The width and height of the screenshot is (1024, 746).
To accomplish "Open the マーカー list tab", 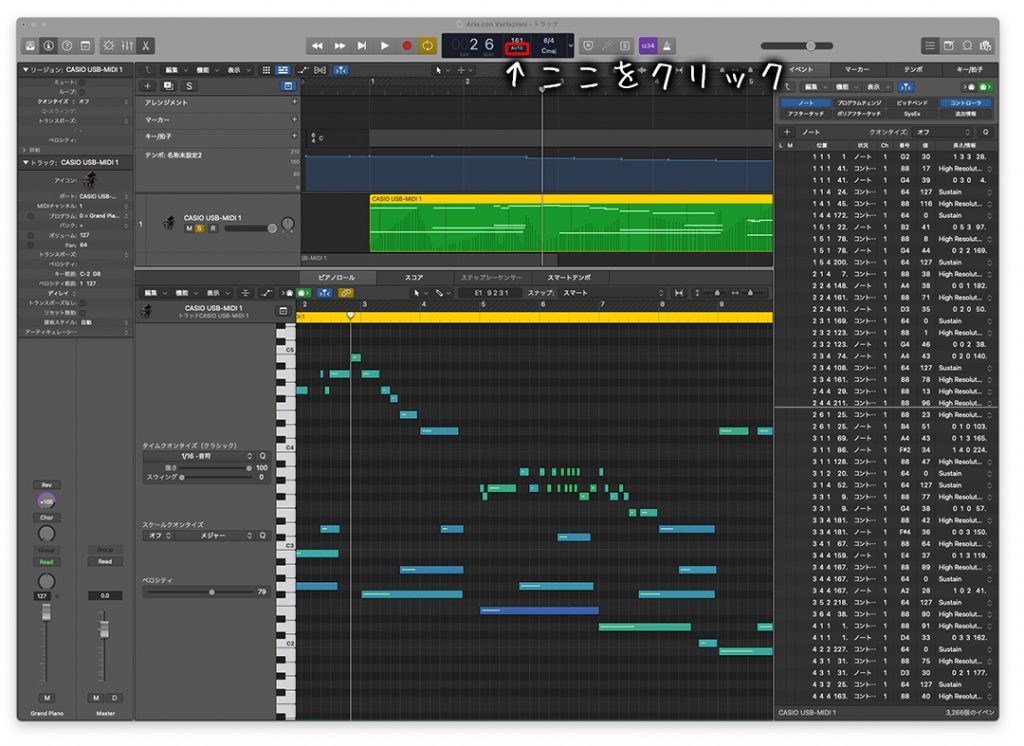I will [x=857, y=69].
